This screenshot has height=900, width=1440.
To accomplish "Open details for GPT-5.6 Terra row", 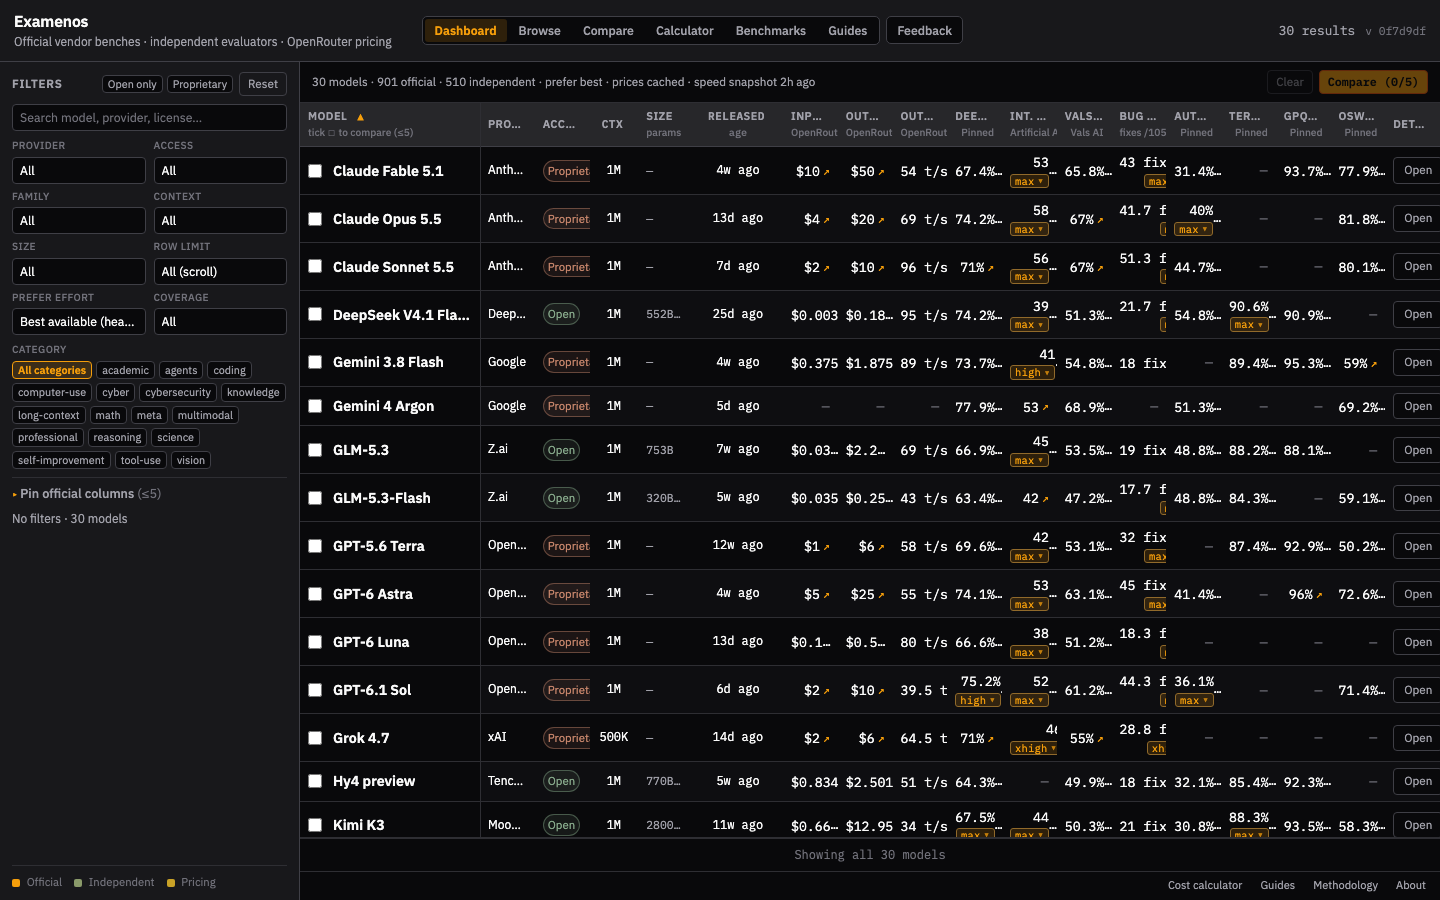I will click(x=1417, y=546).
